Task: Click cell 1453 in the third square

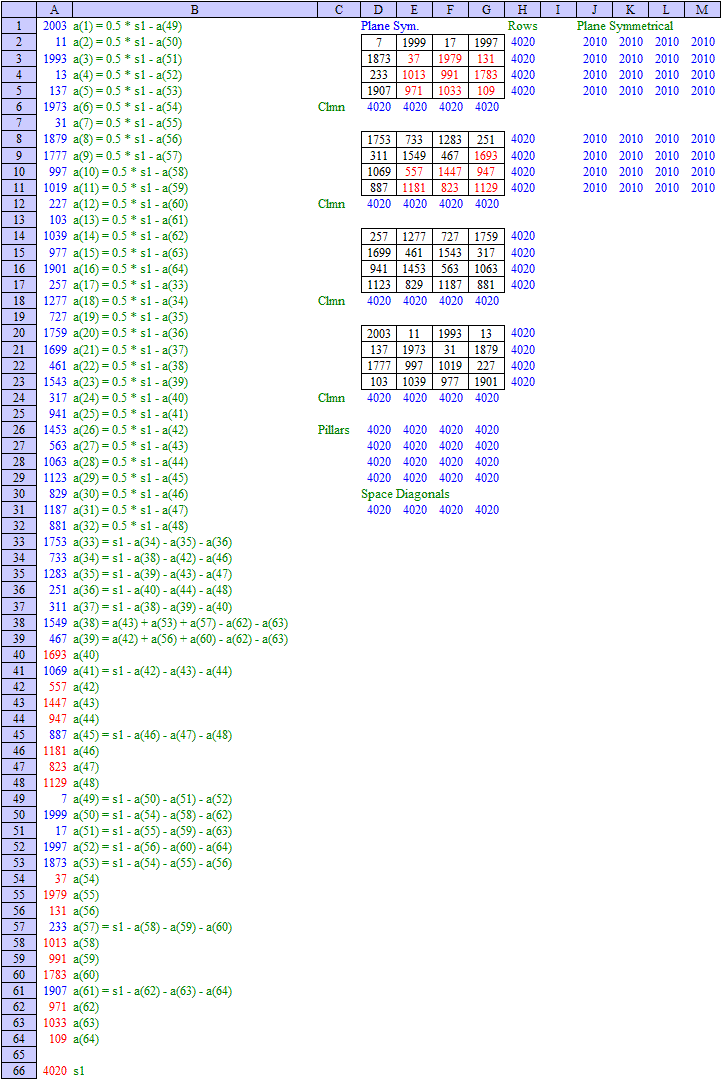Action: pyautogui.click(x=414, y=269)
